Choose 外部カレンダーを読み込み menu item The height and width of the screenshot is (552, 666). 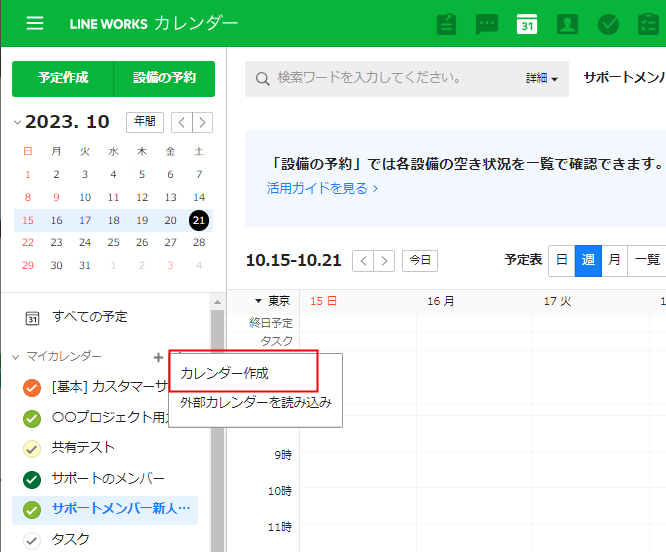[255, 403]
